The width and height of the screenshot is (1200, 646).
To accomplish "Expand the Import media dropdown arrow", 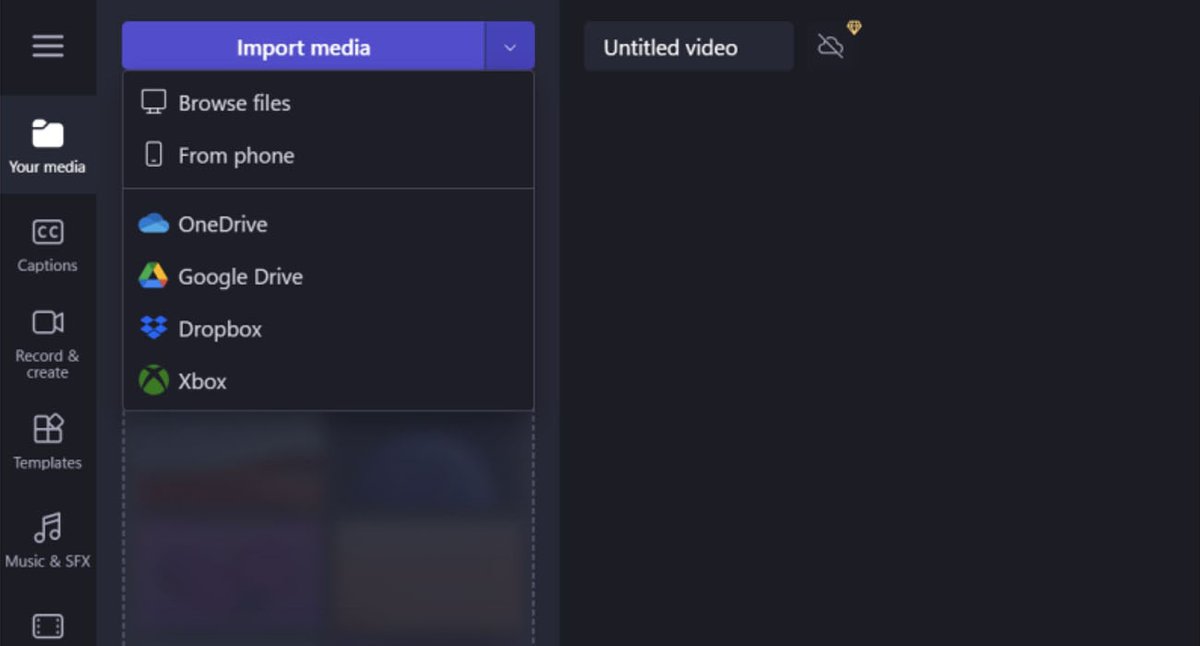I will click(510, 47).
